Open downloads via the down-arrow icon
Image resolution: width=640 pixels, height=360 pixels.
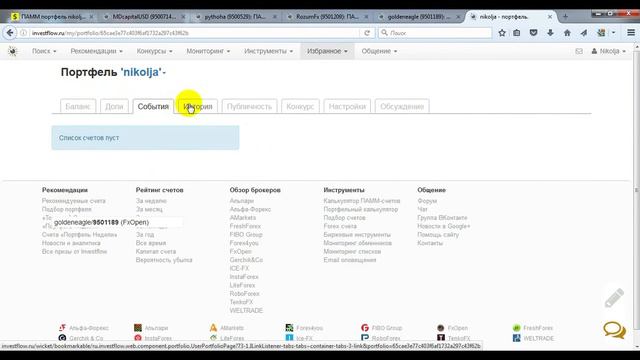point(550,33)
